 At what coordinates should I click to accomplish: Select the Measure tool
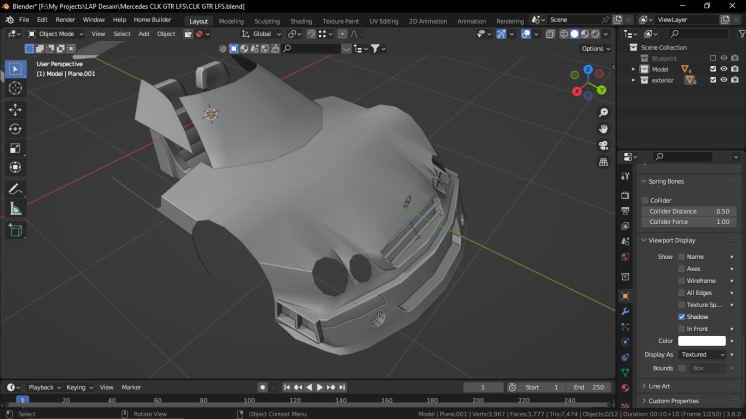tap(15, 209)
